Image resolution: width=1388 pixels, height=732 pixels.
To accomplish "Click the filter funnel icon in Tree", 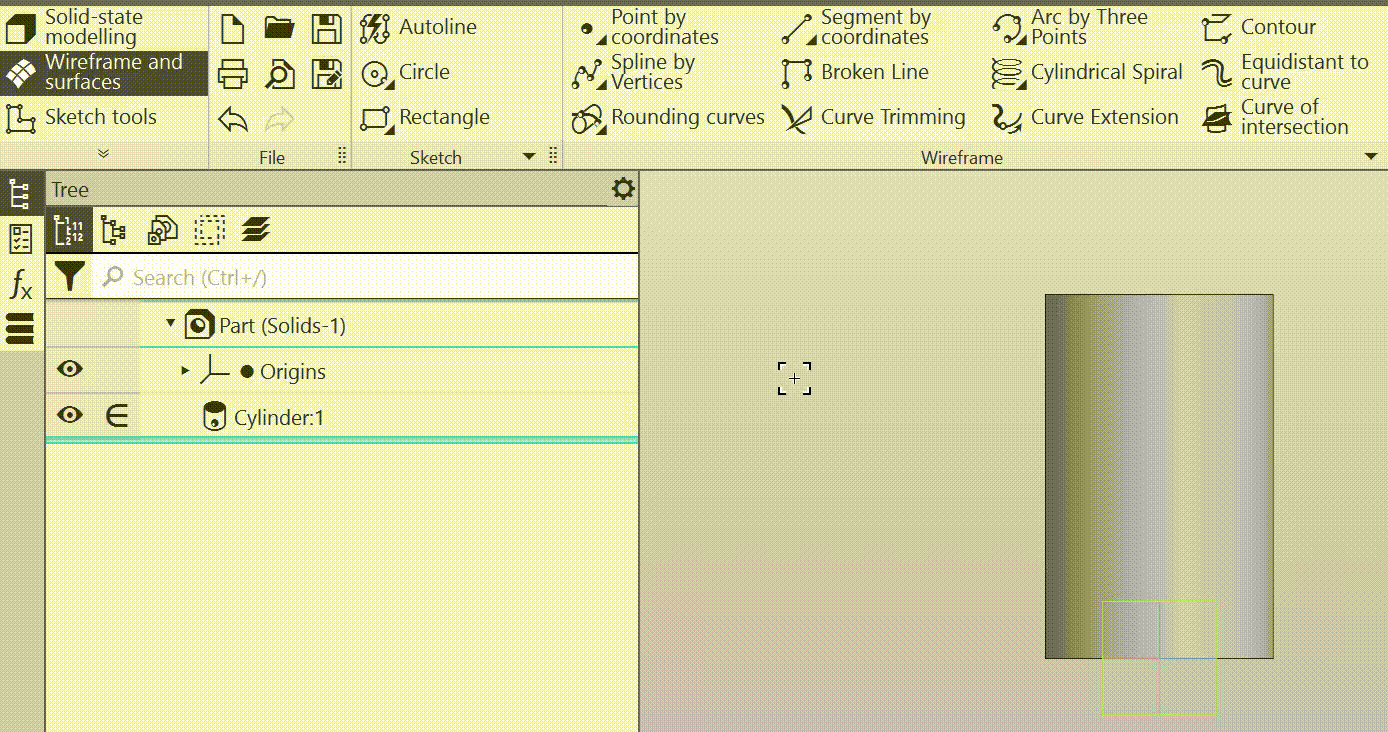I will (69, 276).
